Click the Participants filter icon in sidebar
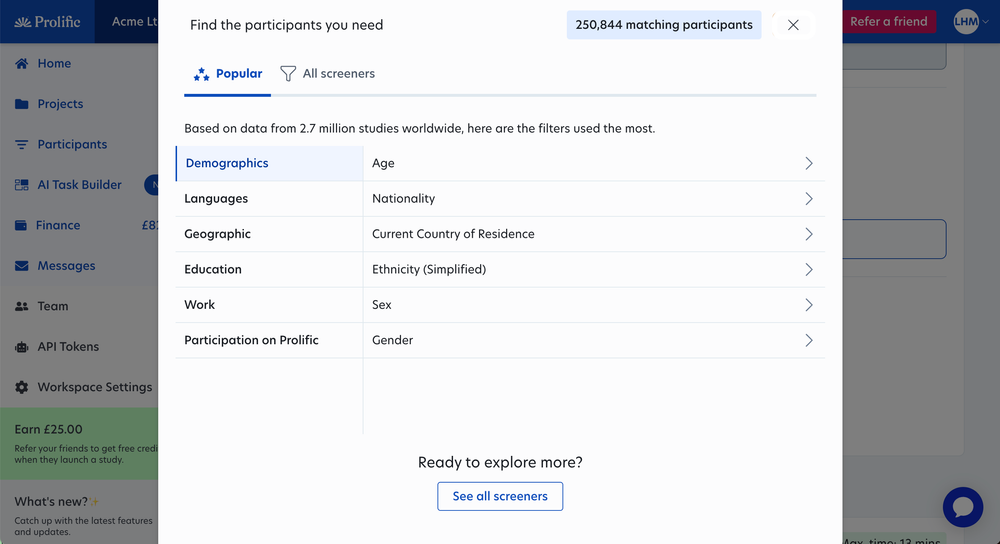 coord(22,144)
